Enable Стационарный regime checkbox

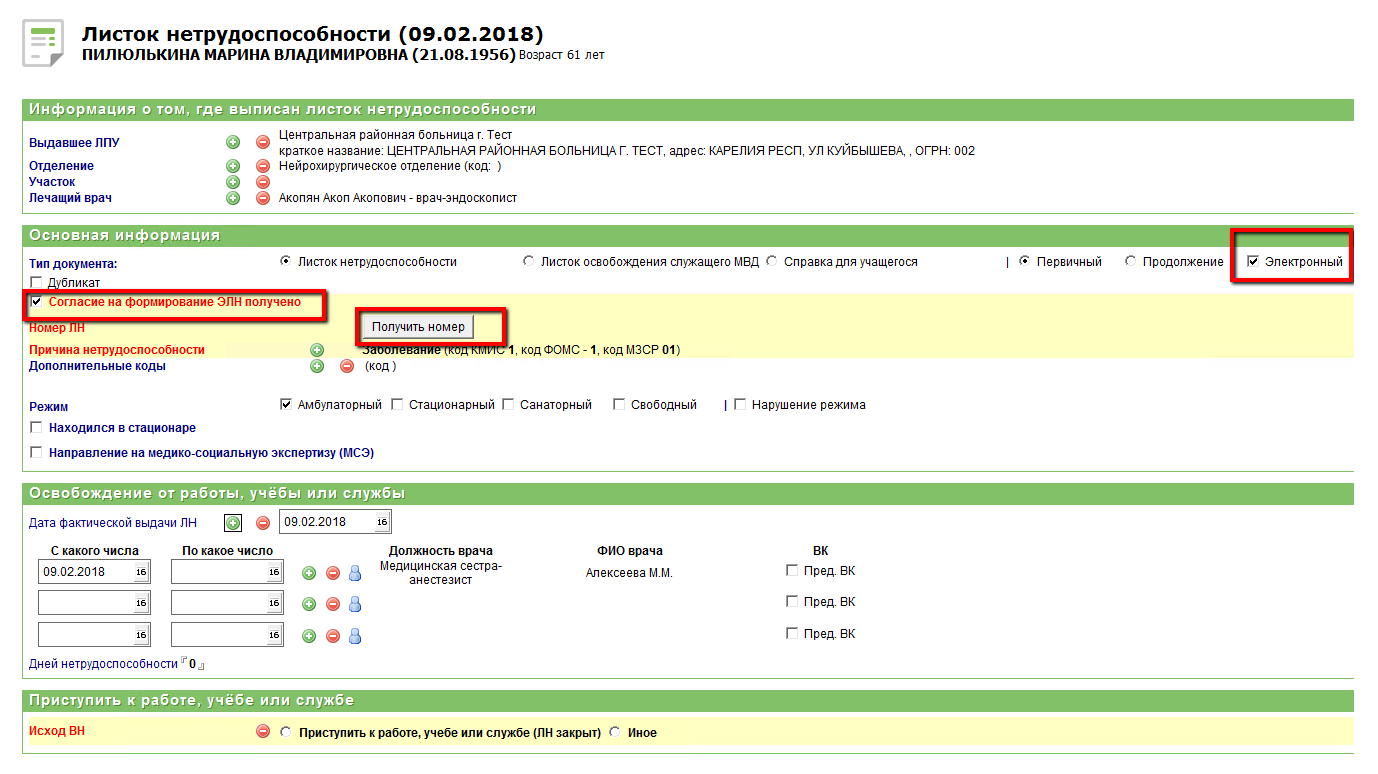(x=397, y=405)
